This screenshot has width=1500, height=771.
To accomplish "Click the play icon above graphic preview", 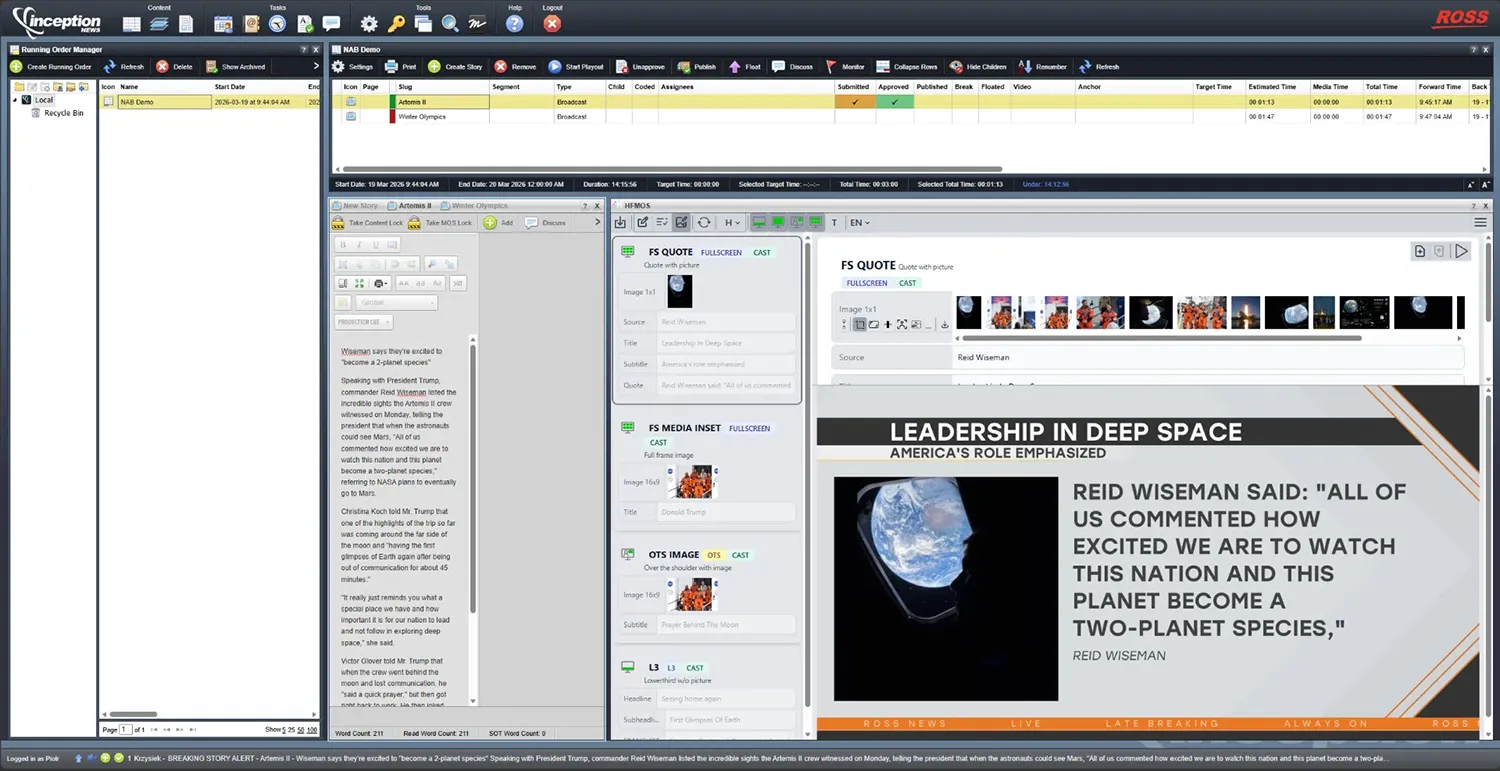I will pyautogui.click(x=1461, y=251).
